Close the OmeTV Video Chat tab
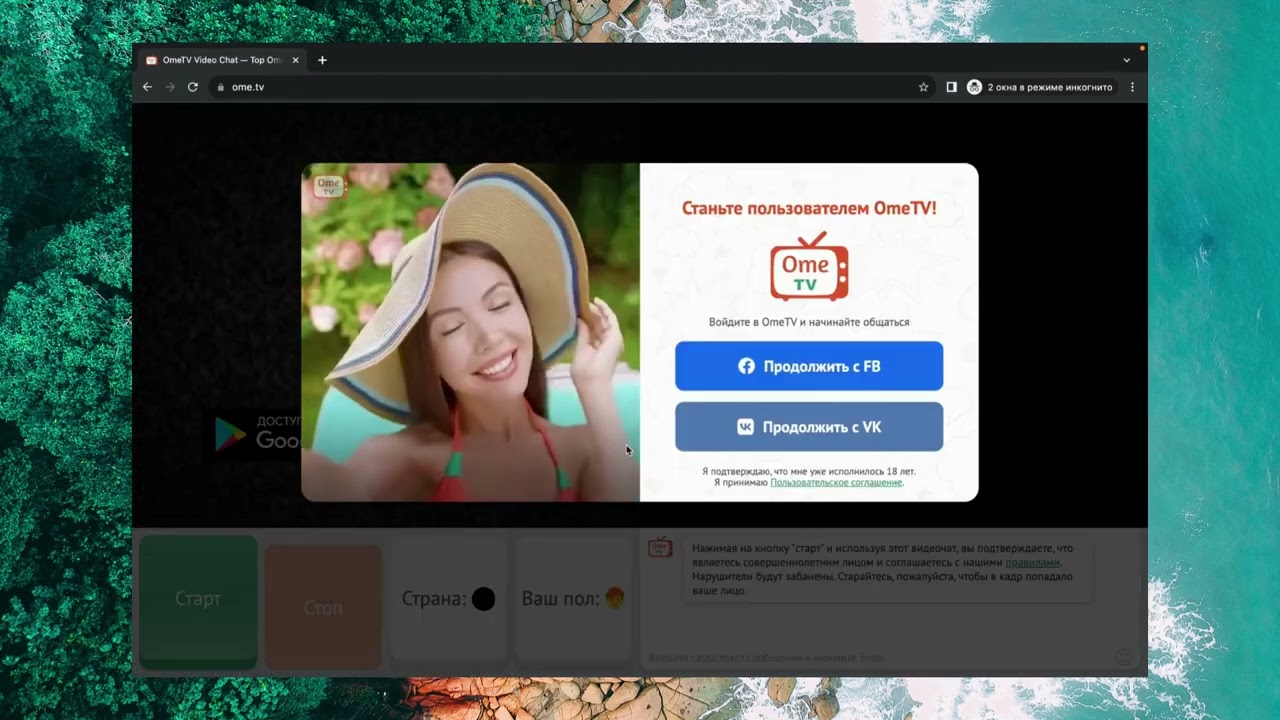The image size is (1280, 720). pyautogui.click(x=295, y=60)
